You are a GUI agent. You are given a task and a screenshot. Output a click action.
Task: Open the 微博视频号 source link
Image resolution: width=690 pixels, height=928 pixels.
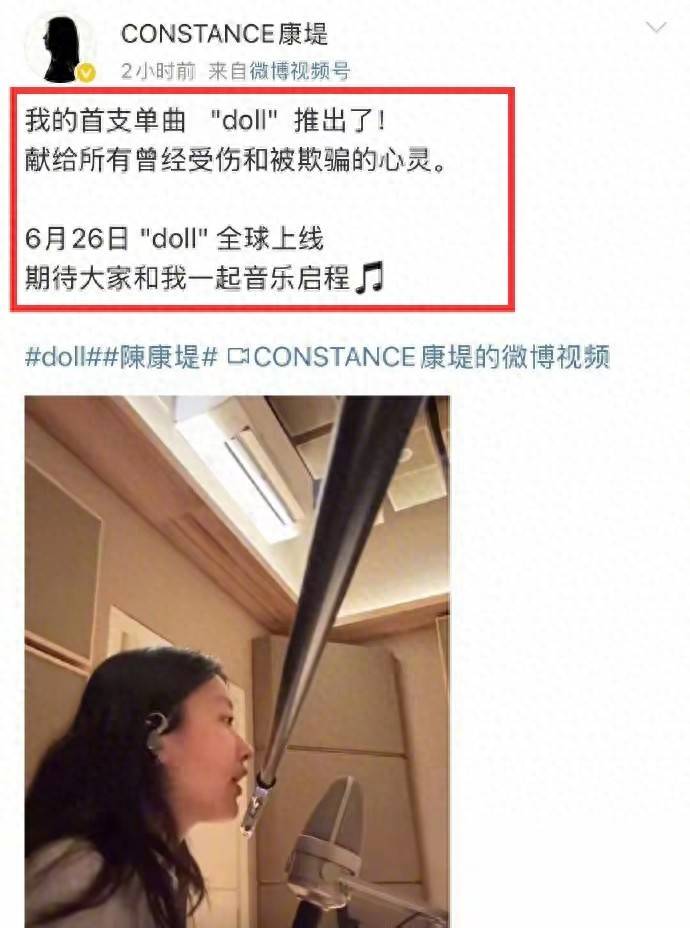coord(299,72)
